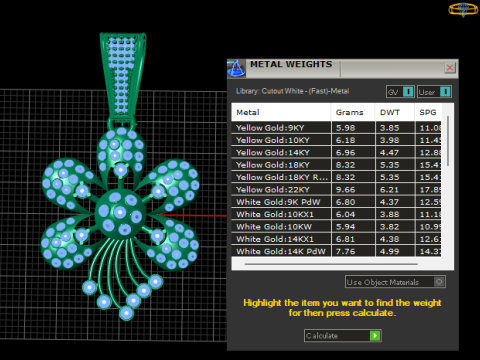Click the Metal column header
The height and width of the screenshot is (360, 480).
[x=281, y=112]
